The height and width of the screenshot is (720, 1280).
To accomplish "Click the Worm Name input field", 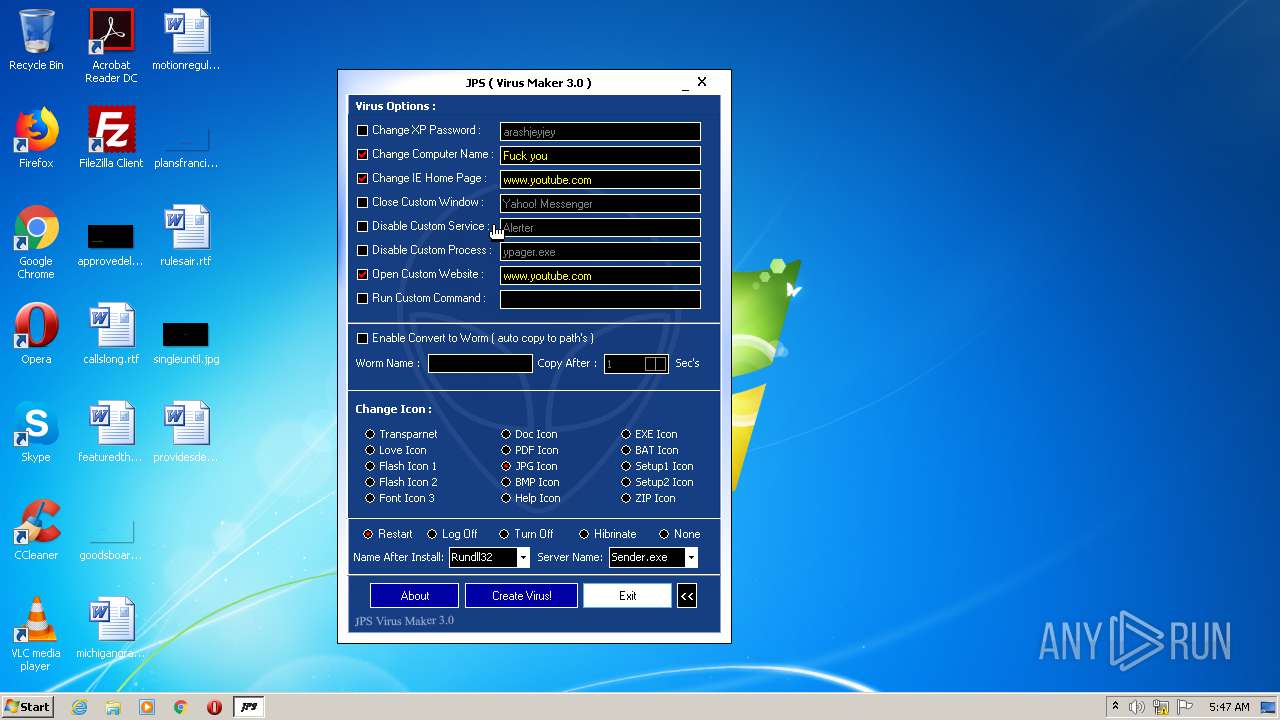I will point(480,364).
